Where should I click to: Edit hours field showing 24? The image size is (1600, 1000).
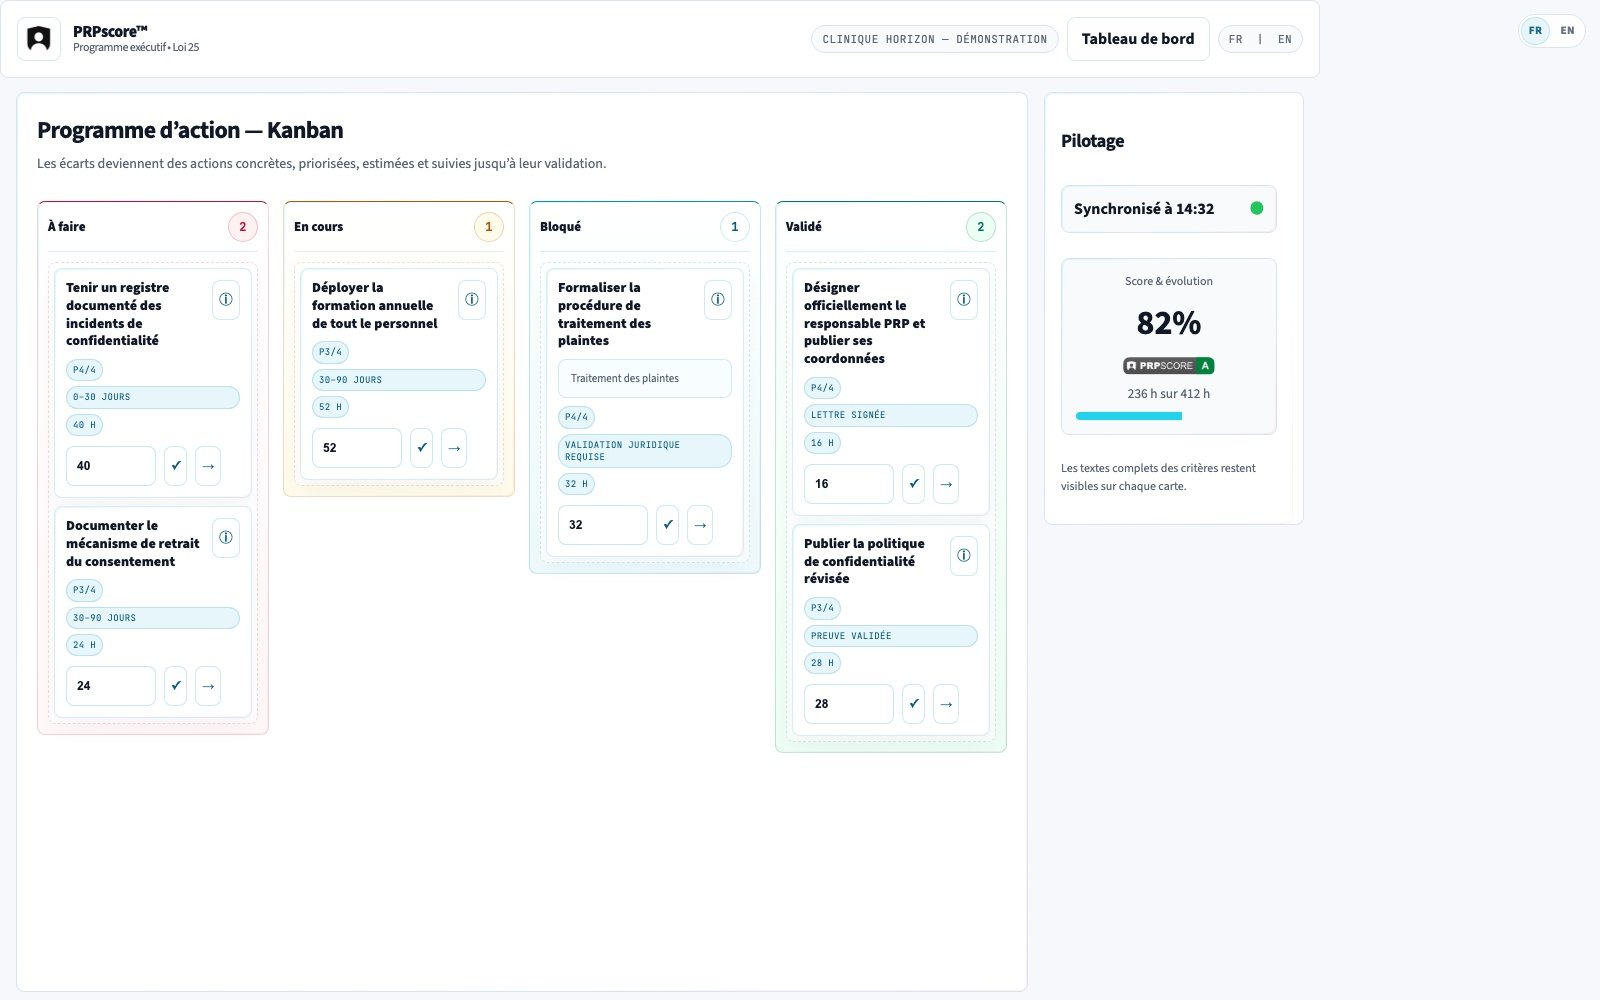(111, 686)
